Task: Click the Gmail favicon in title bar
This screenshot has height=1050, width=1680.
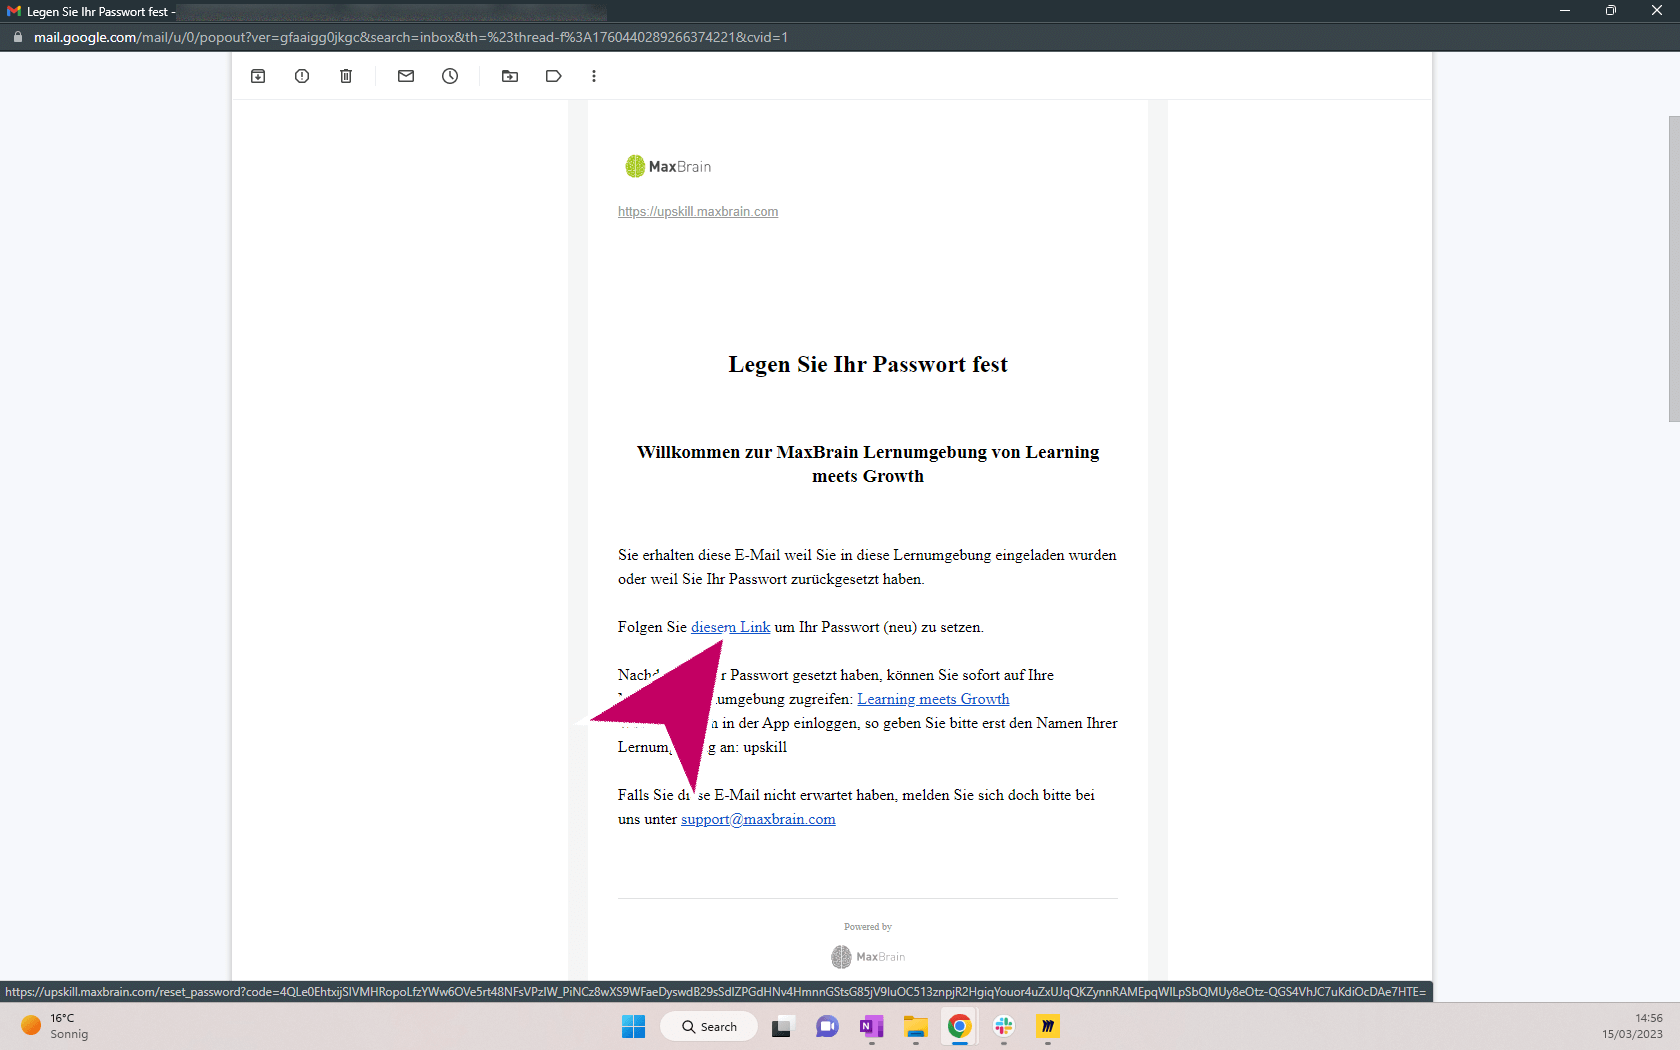Action: coord(13,12)
